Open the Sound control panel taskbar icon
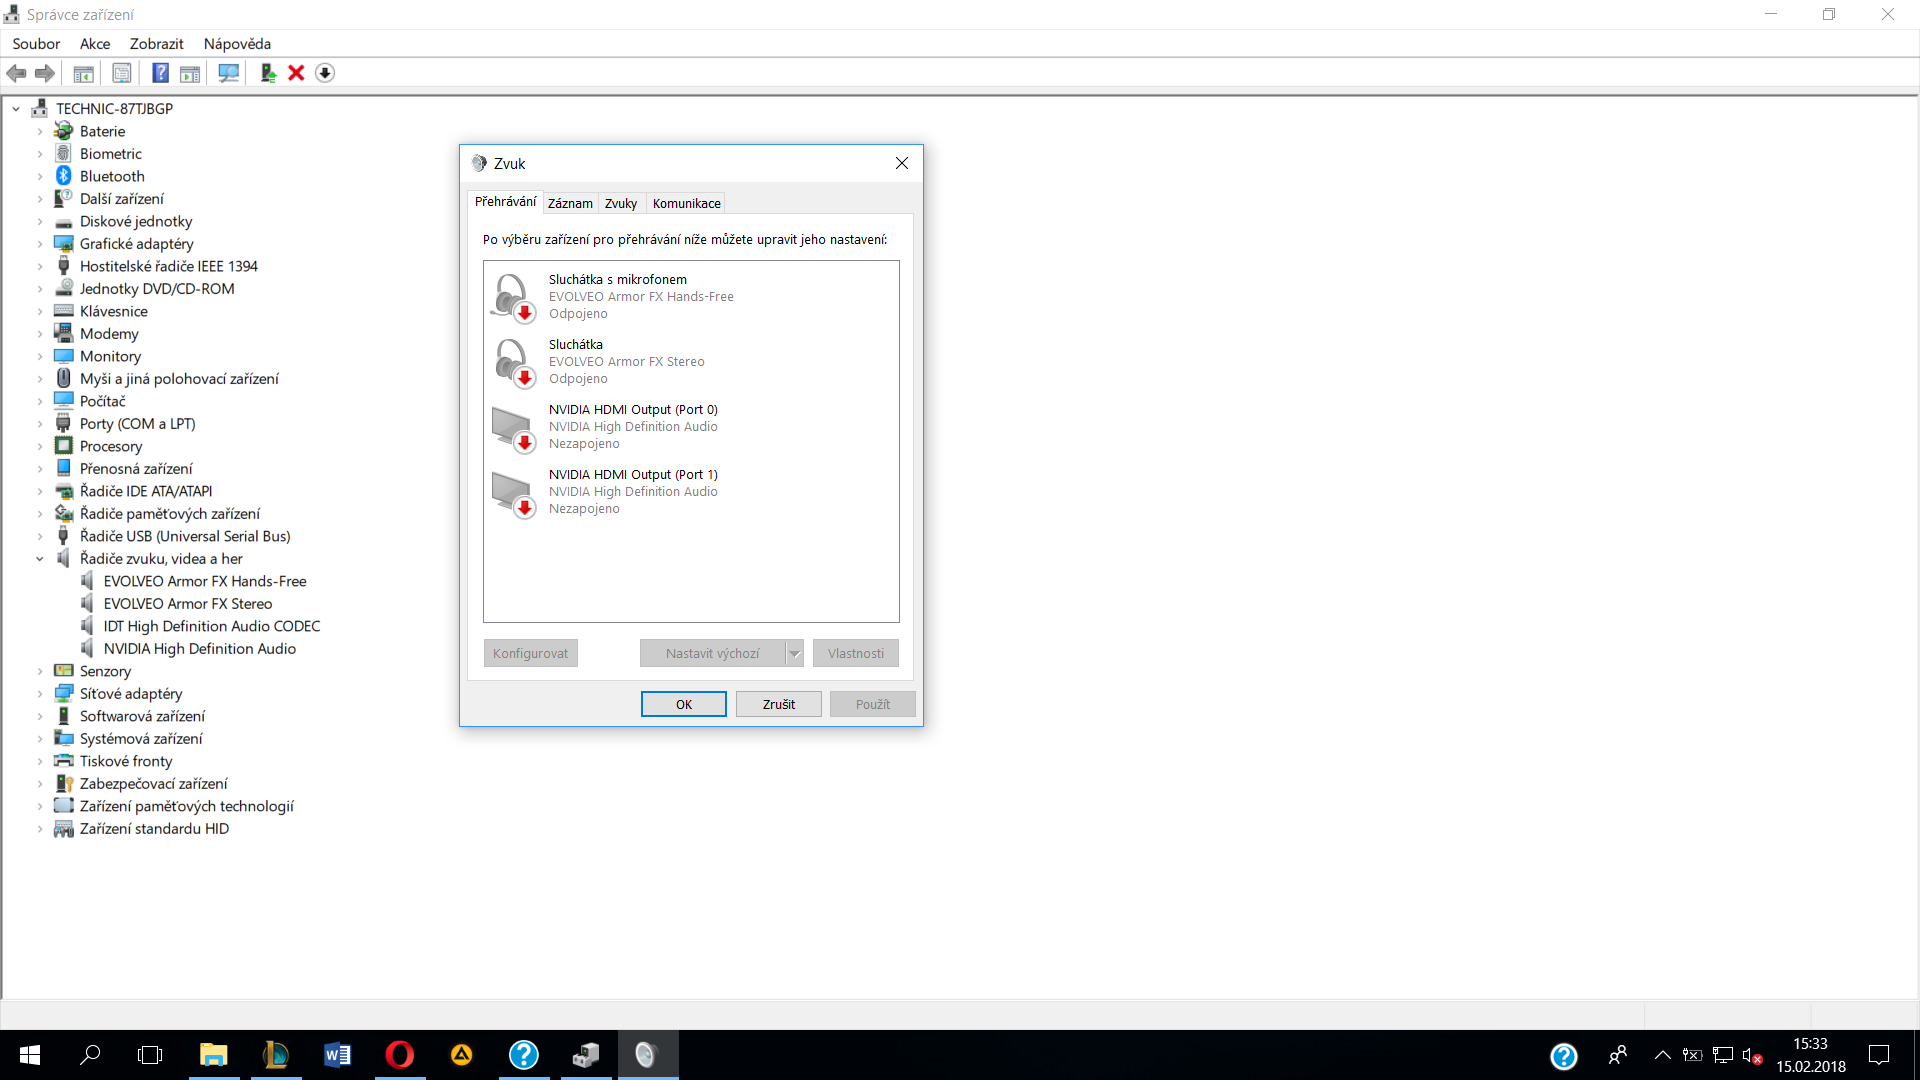 pos(648,1055)
